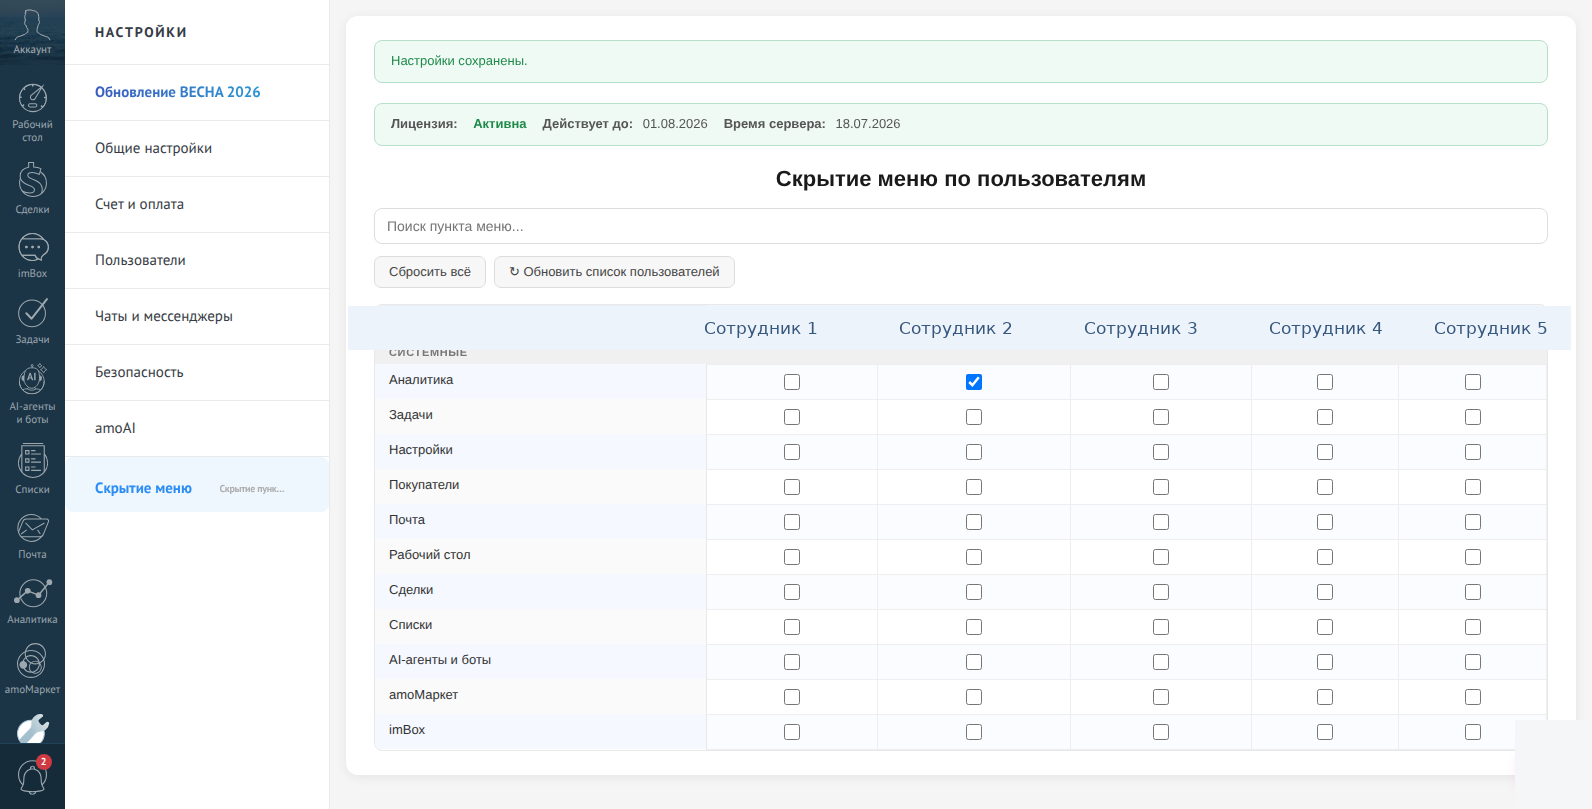Open Задачи tasks icon
This screenshot has height=809, width=1592.
click(x=32, y=320)
